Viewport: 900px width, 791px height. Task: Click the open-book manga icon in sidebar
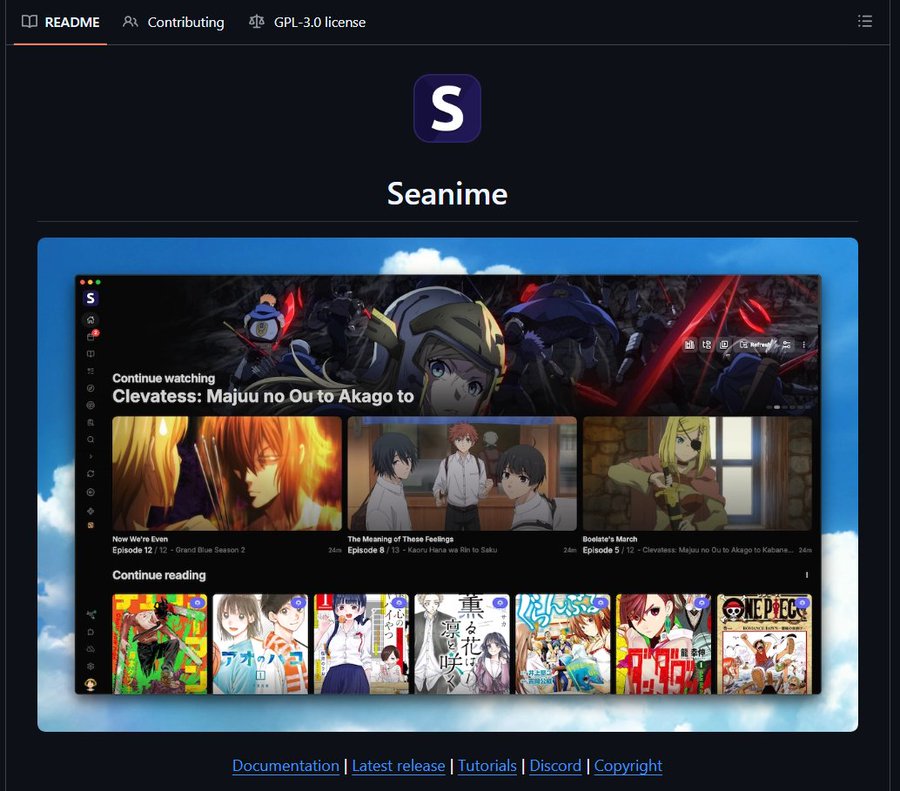point(90,354)
